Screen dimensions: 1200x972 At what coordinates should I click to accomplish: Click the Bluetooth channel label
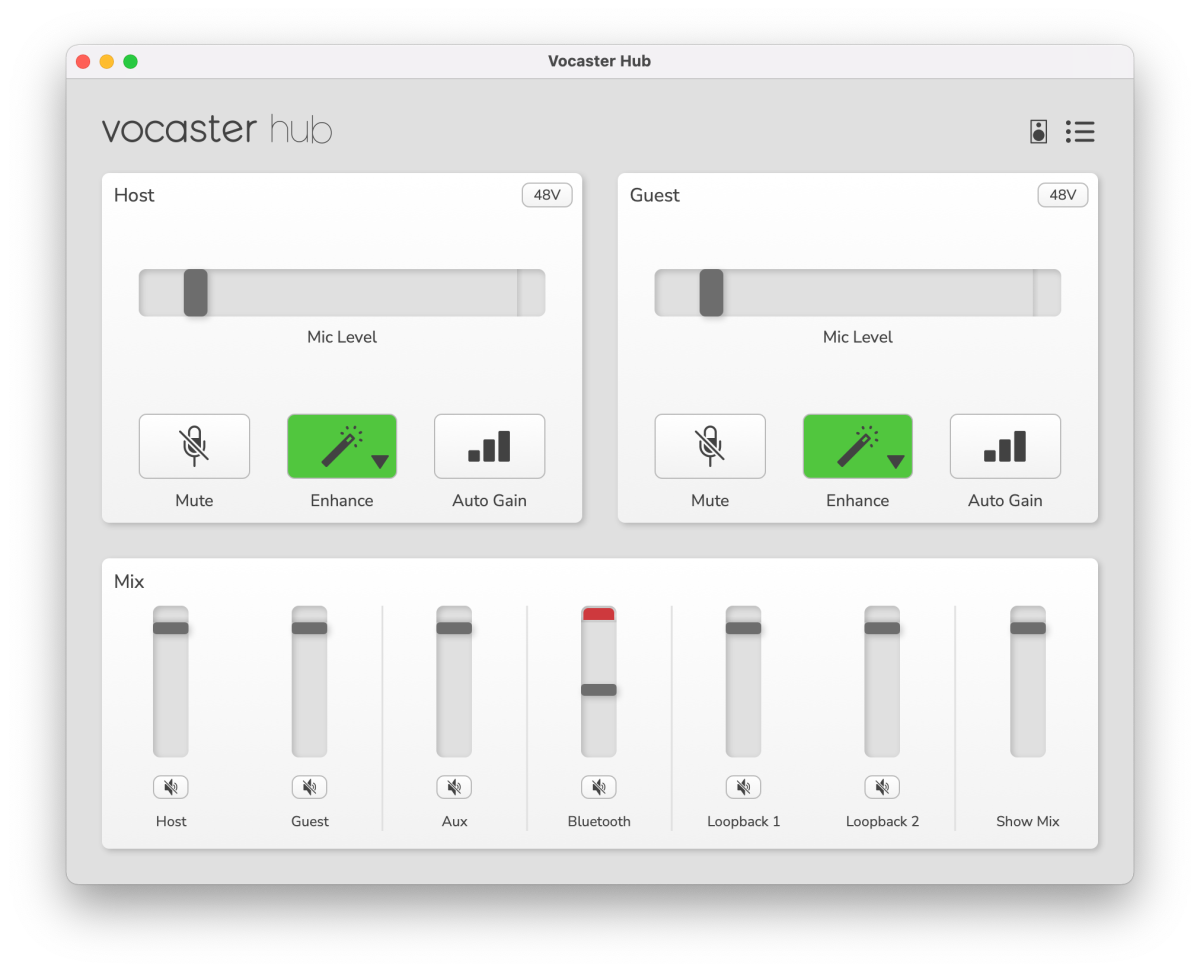tap(599, 821)
